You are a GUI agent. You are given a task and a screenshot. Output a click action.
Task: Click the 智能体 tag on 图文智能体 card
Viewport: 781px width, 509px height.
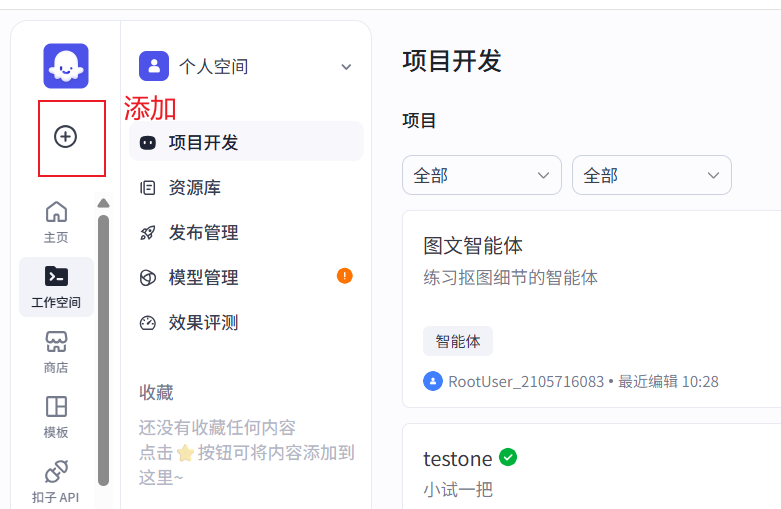point(458,341)
